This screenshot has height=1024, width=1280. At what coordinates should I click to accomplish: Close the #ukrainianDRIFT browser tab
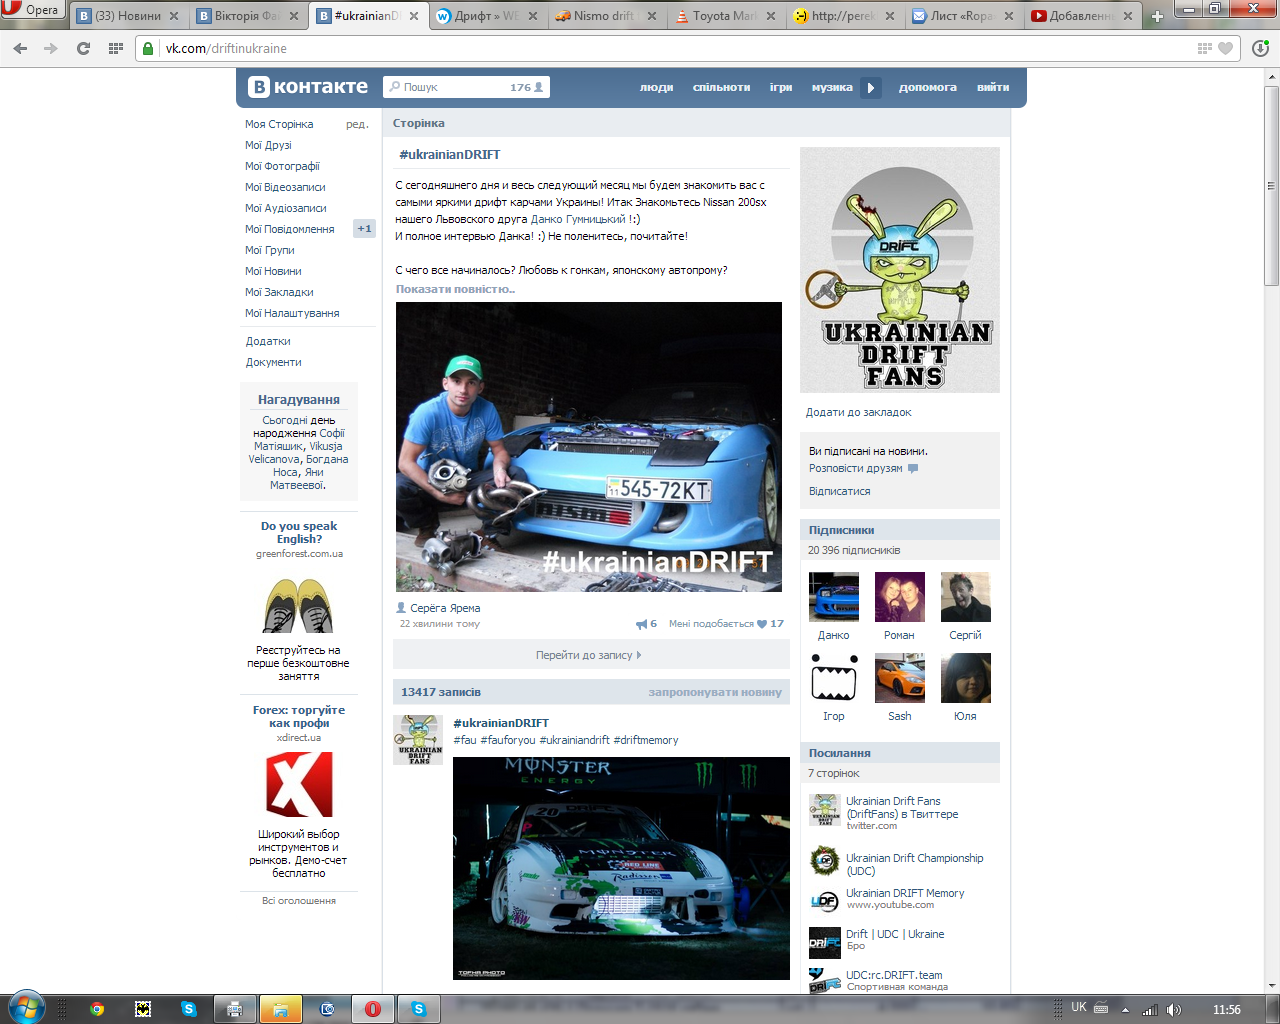[414, 16]
